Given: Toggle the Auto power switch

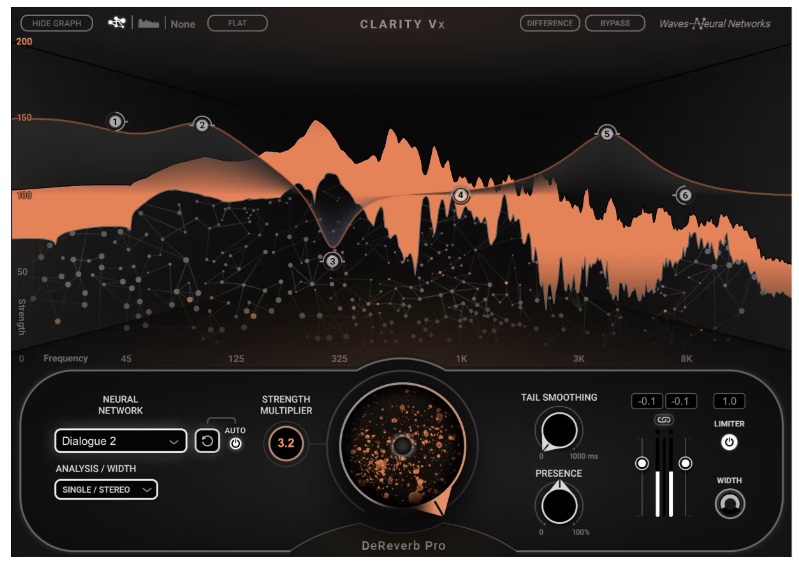Looking at the screenshot, I should [x=235, y=444].
